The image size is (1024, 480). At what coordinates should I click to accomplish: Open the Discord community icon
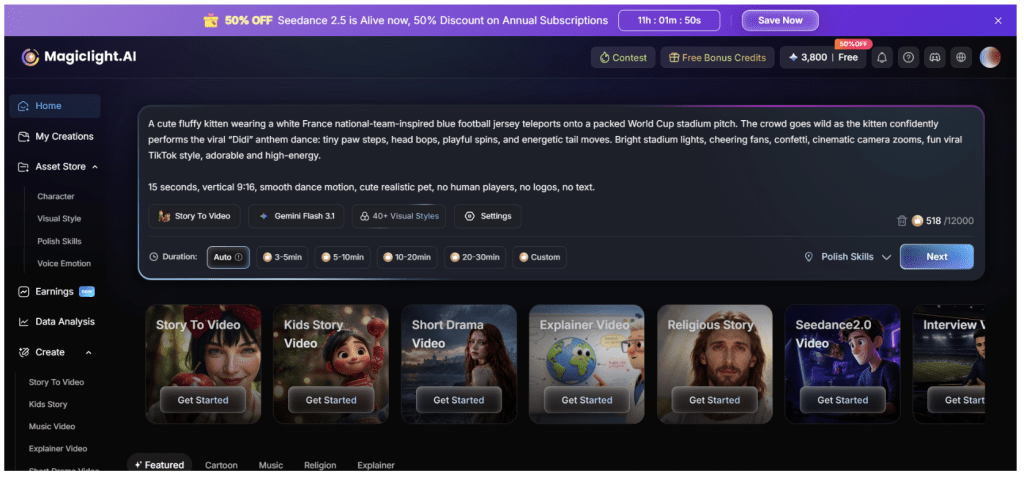click(x=935, y=57)
